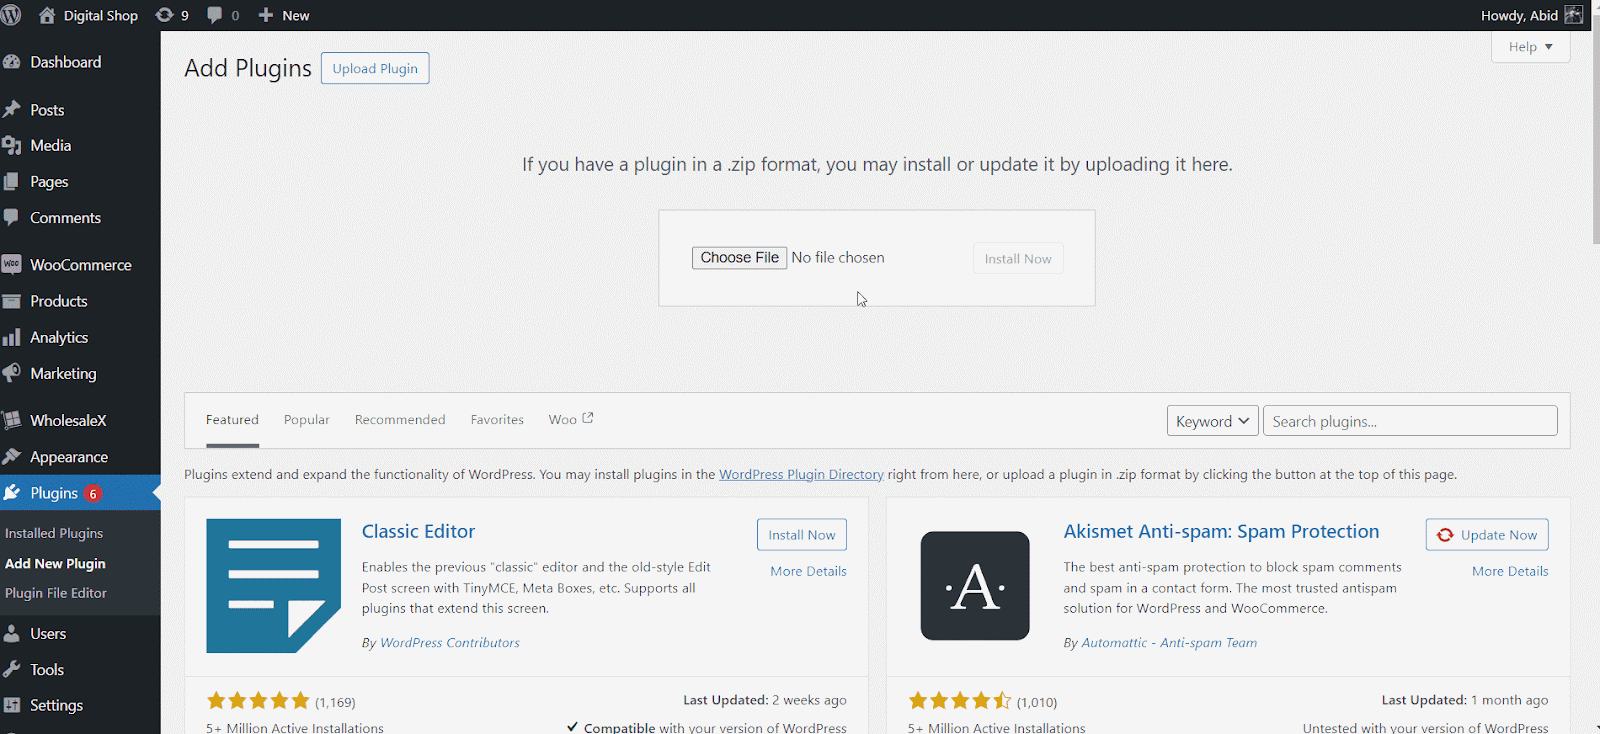1600x734 pixels.
Task: Click the Howdy, Abid account text
Action: pos(1519,15)
